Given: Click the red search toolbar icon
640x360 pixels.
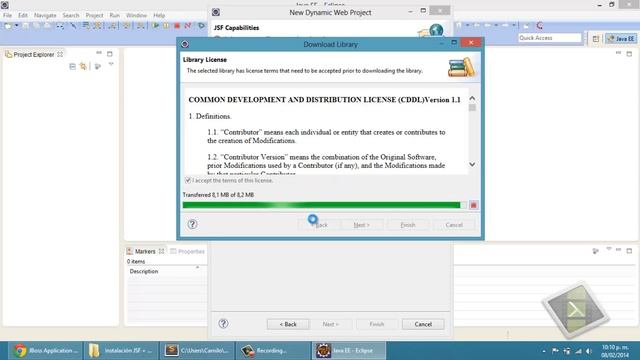Looking at the screenshot, I should (540, 26).
